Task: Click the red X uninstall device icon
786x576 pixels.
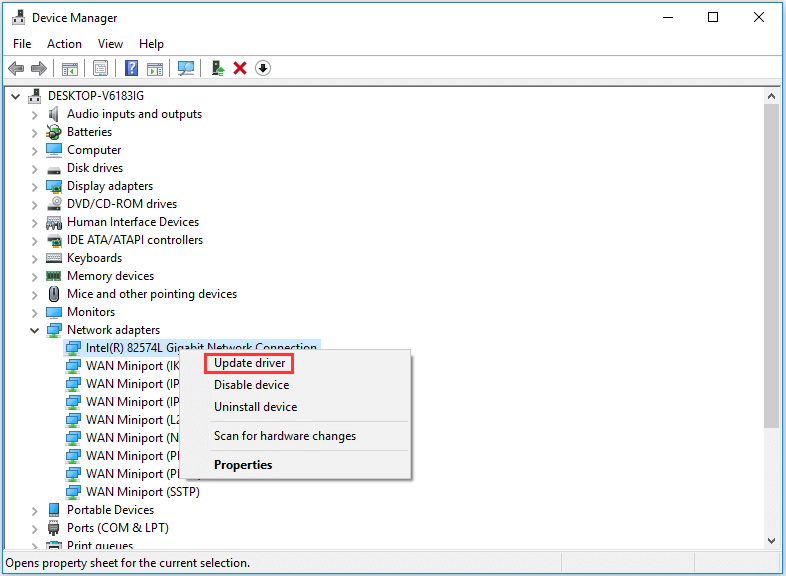Action: tap(240, 68)
